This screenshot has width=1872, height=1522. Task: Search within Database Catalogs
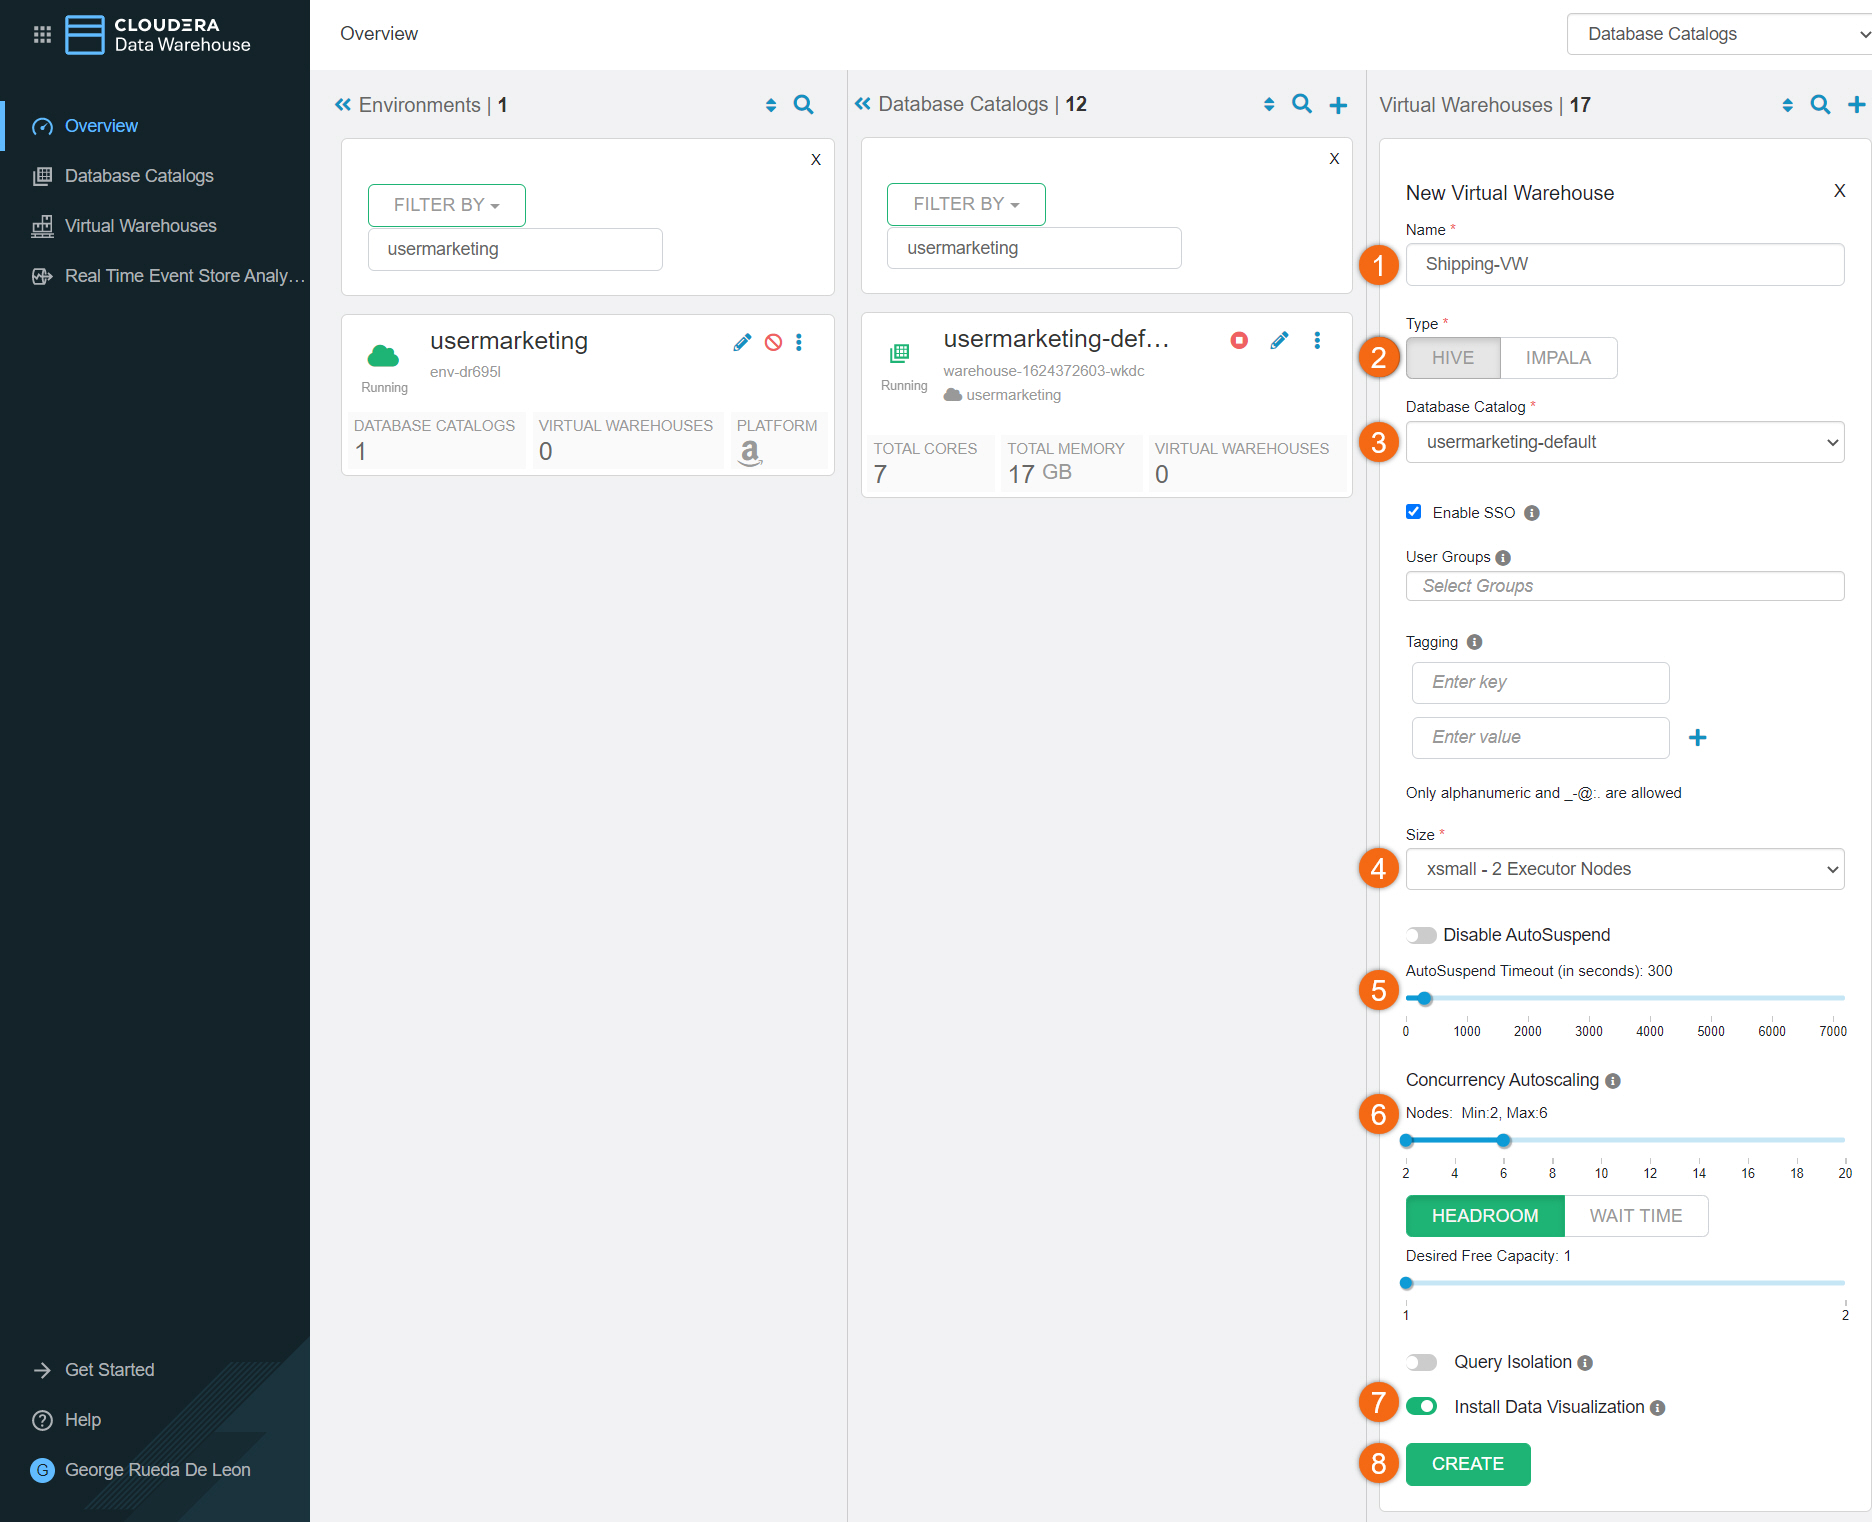pos(1301,104)
